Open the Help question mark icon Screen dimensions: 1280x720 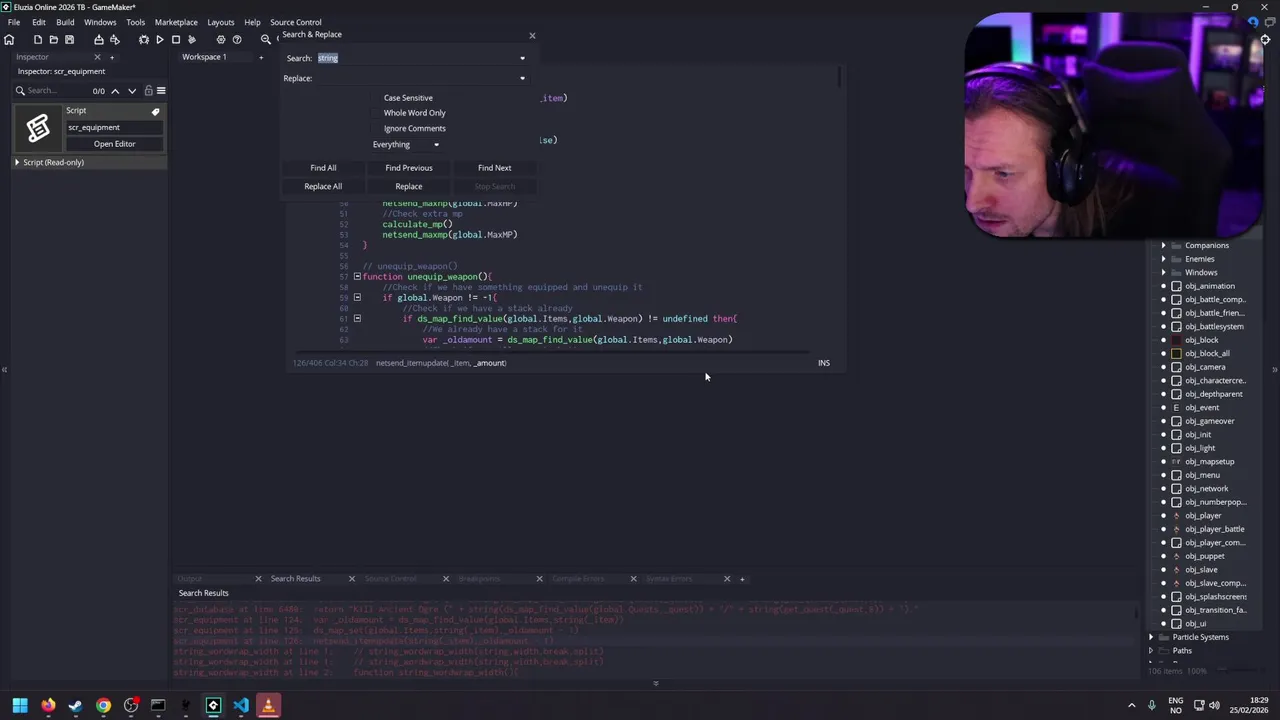click(x=237, y=39)
